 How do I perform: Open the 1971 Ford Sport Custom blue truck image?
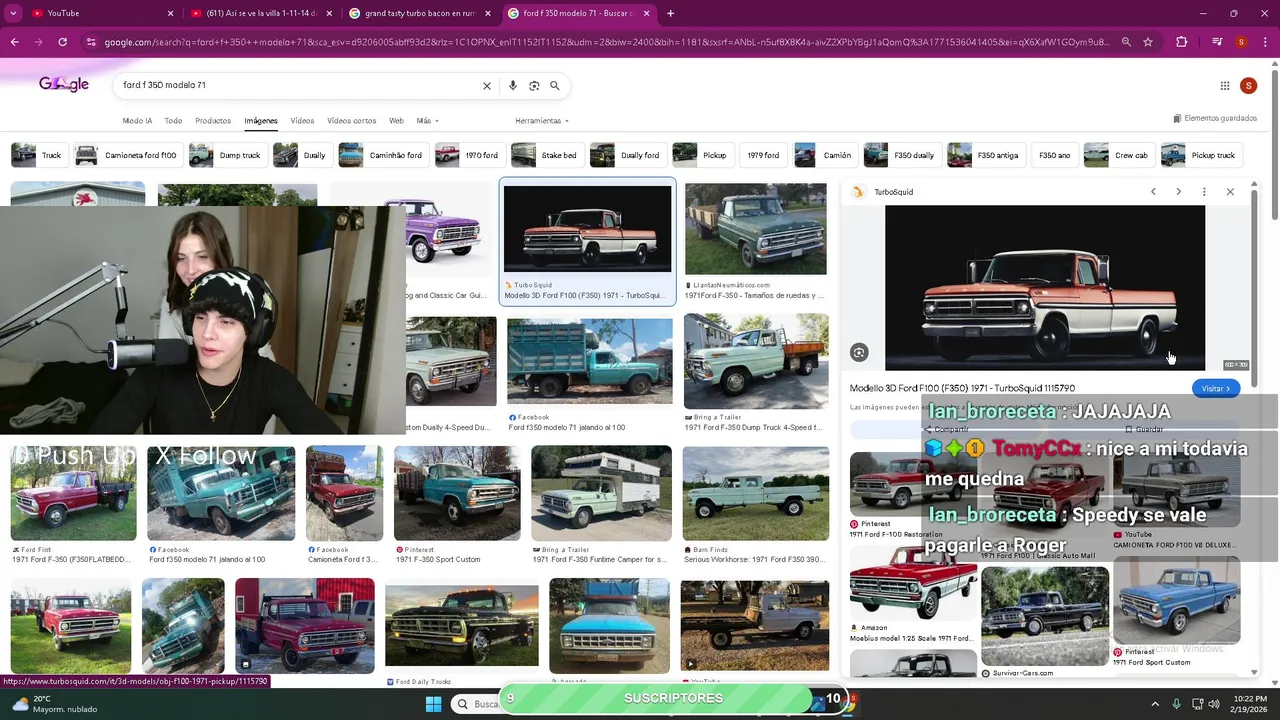click(1177, 602)
